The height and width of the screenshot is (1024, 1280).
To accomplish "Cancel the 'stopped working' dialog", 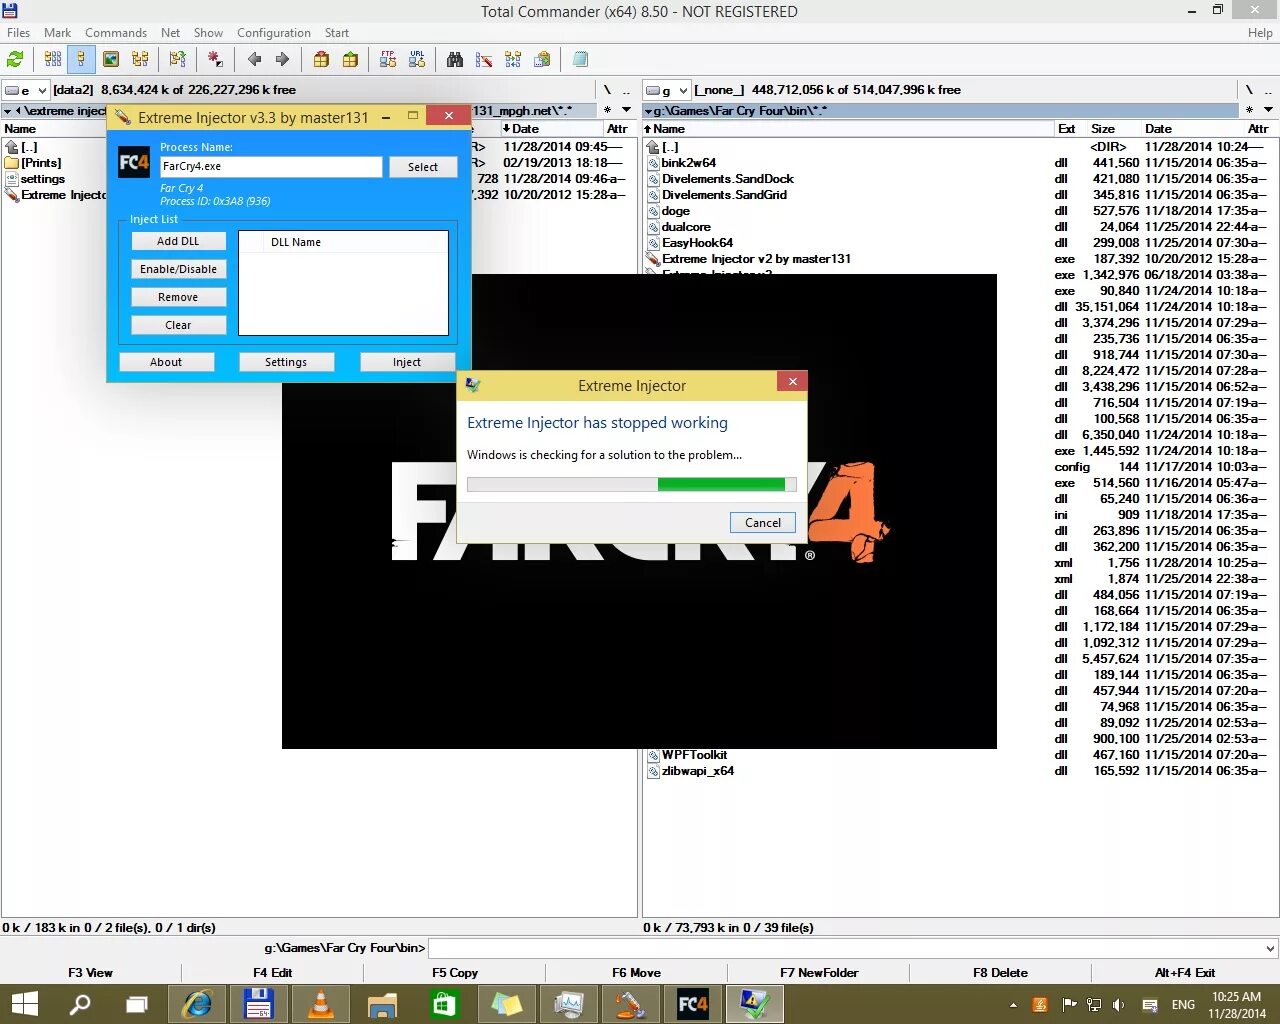I will coord(763,522).
